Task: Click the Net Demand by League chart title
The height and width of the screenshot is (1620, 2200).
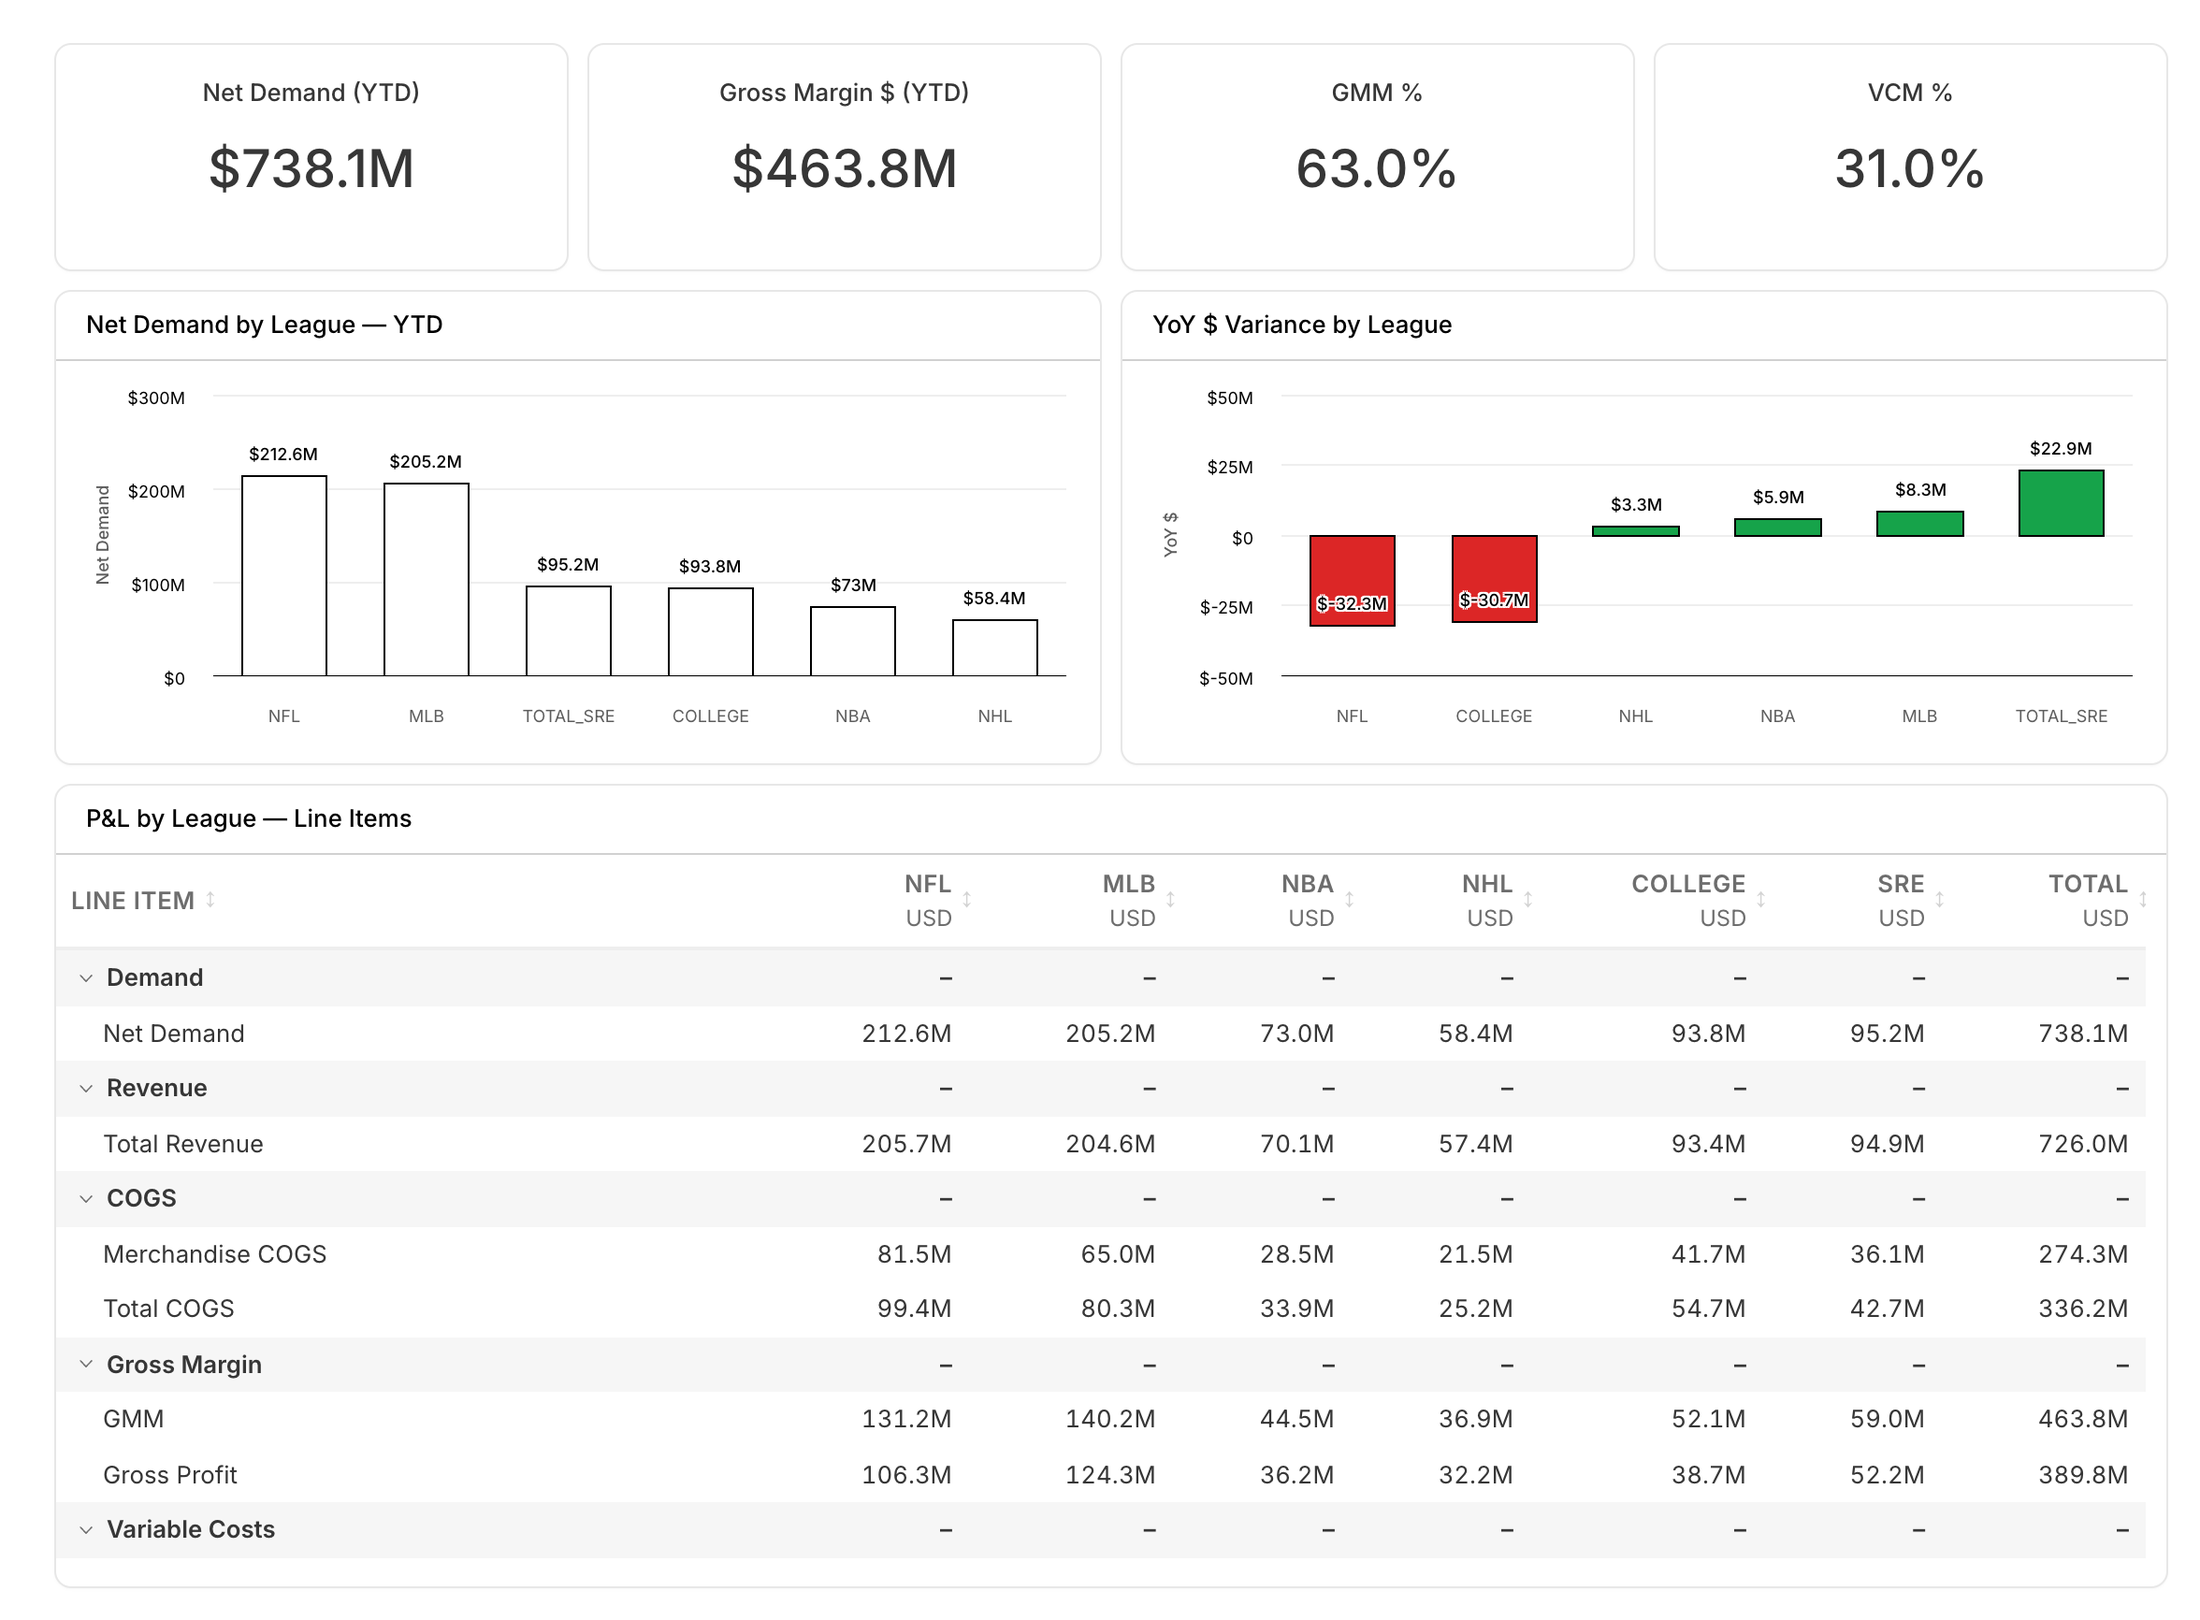Action: (264, 325)
